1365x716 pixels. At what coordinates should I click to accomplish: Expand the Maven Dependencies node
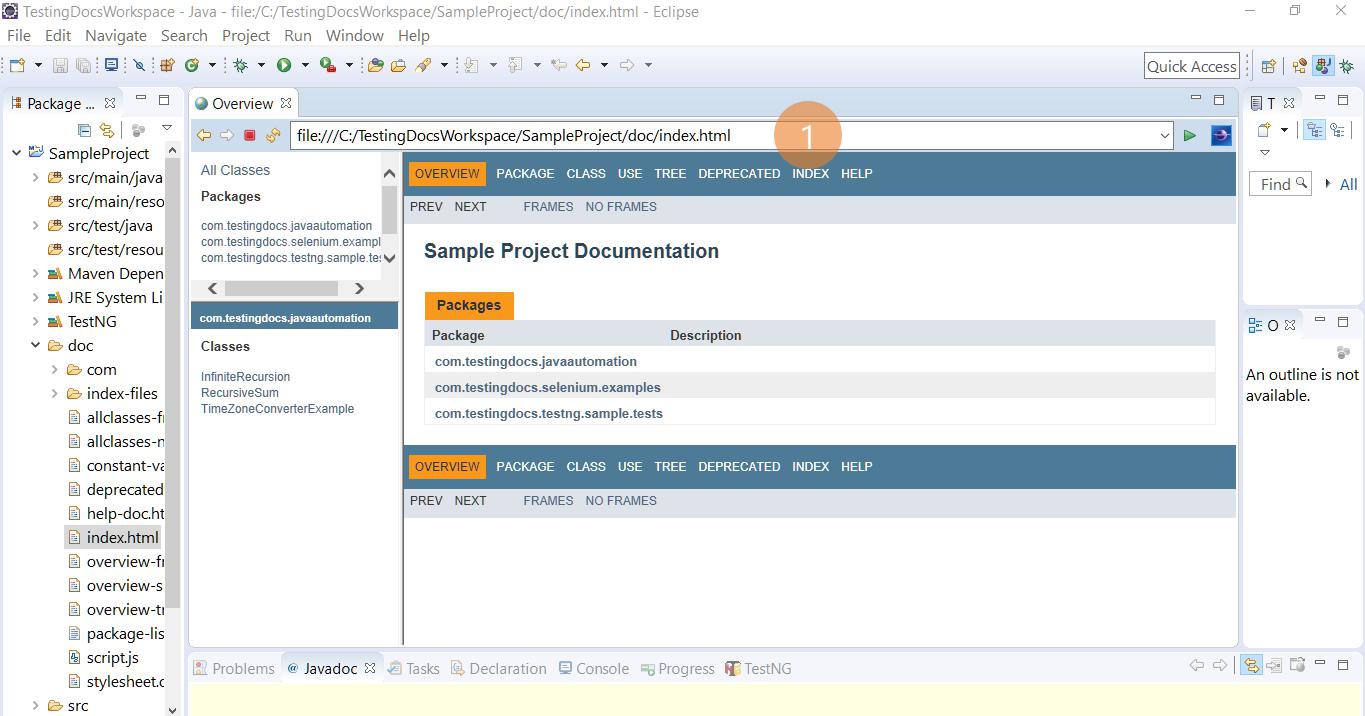pyautogui.click(x=35, y=273)
